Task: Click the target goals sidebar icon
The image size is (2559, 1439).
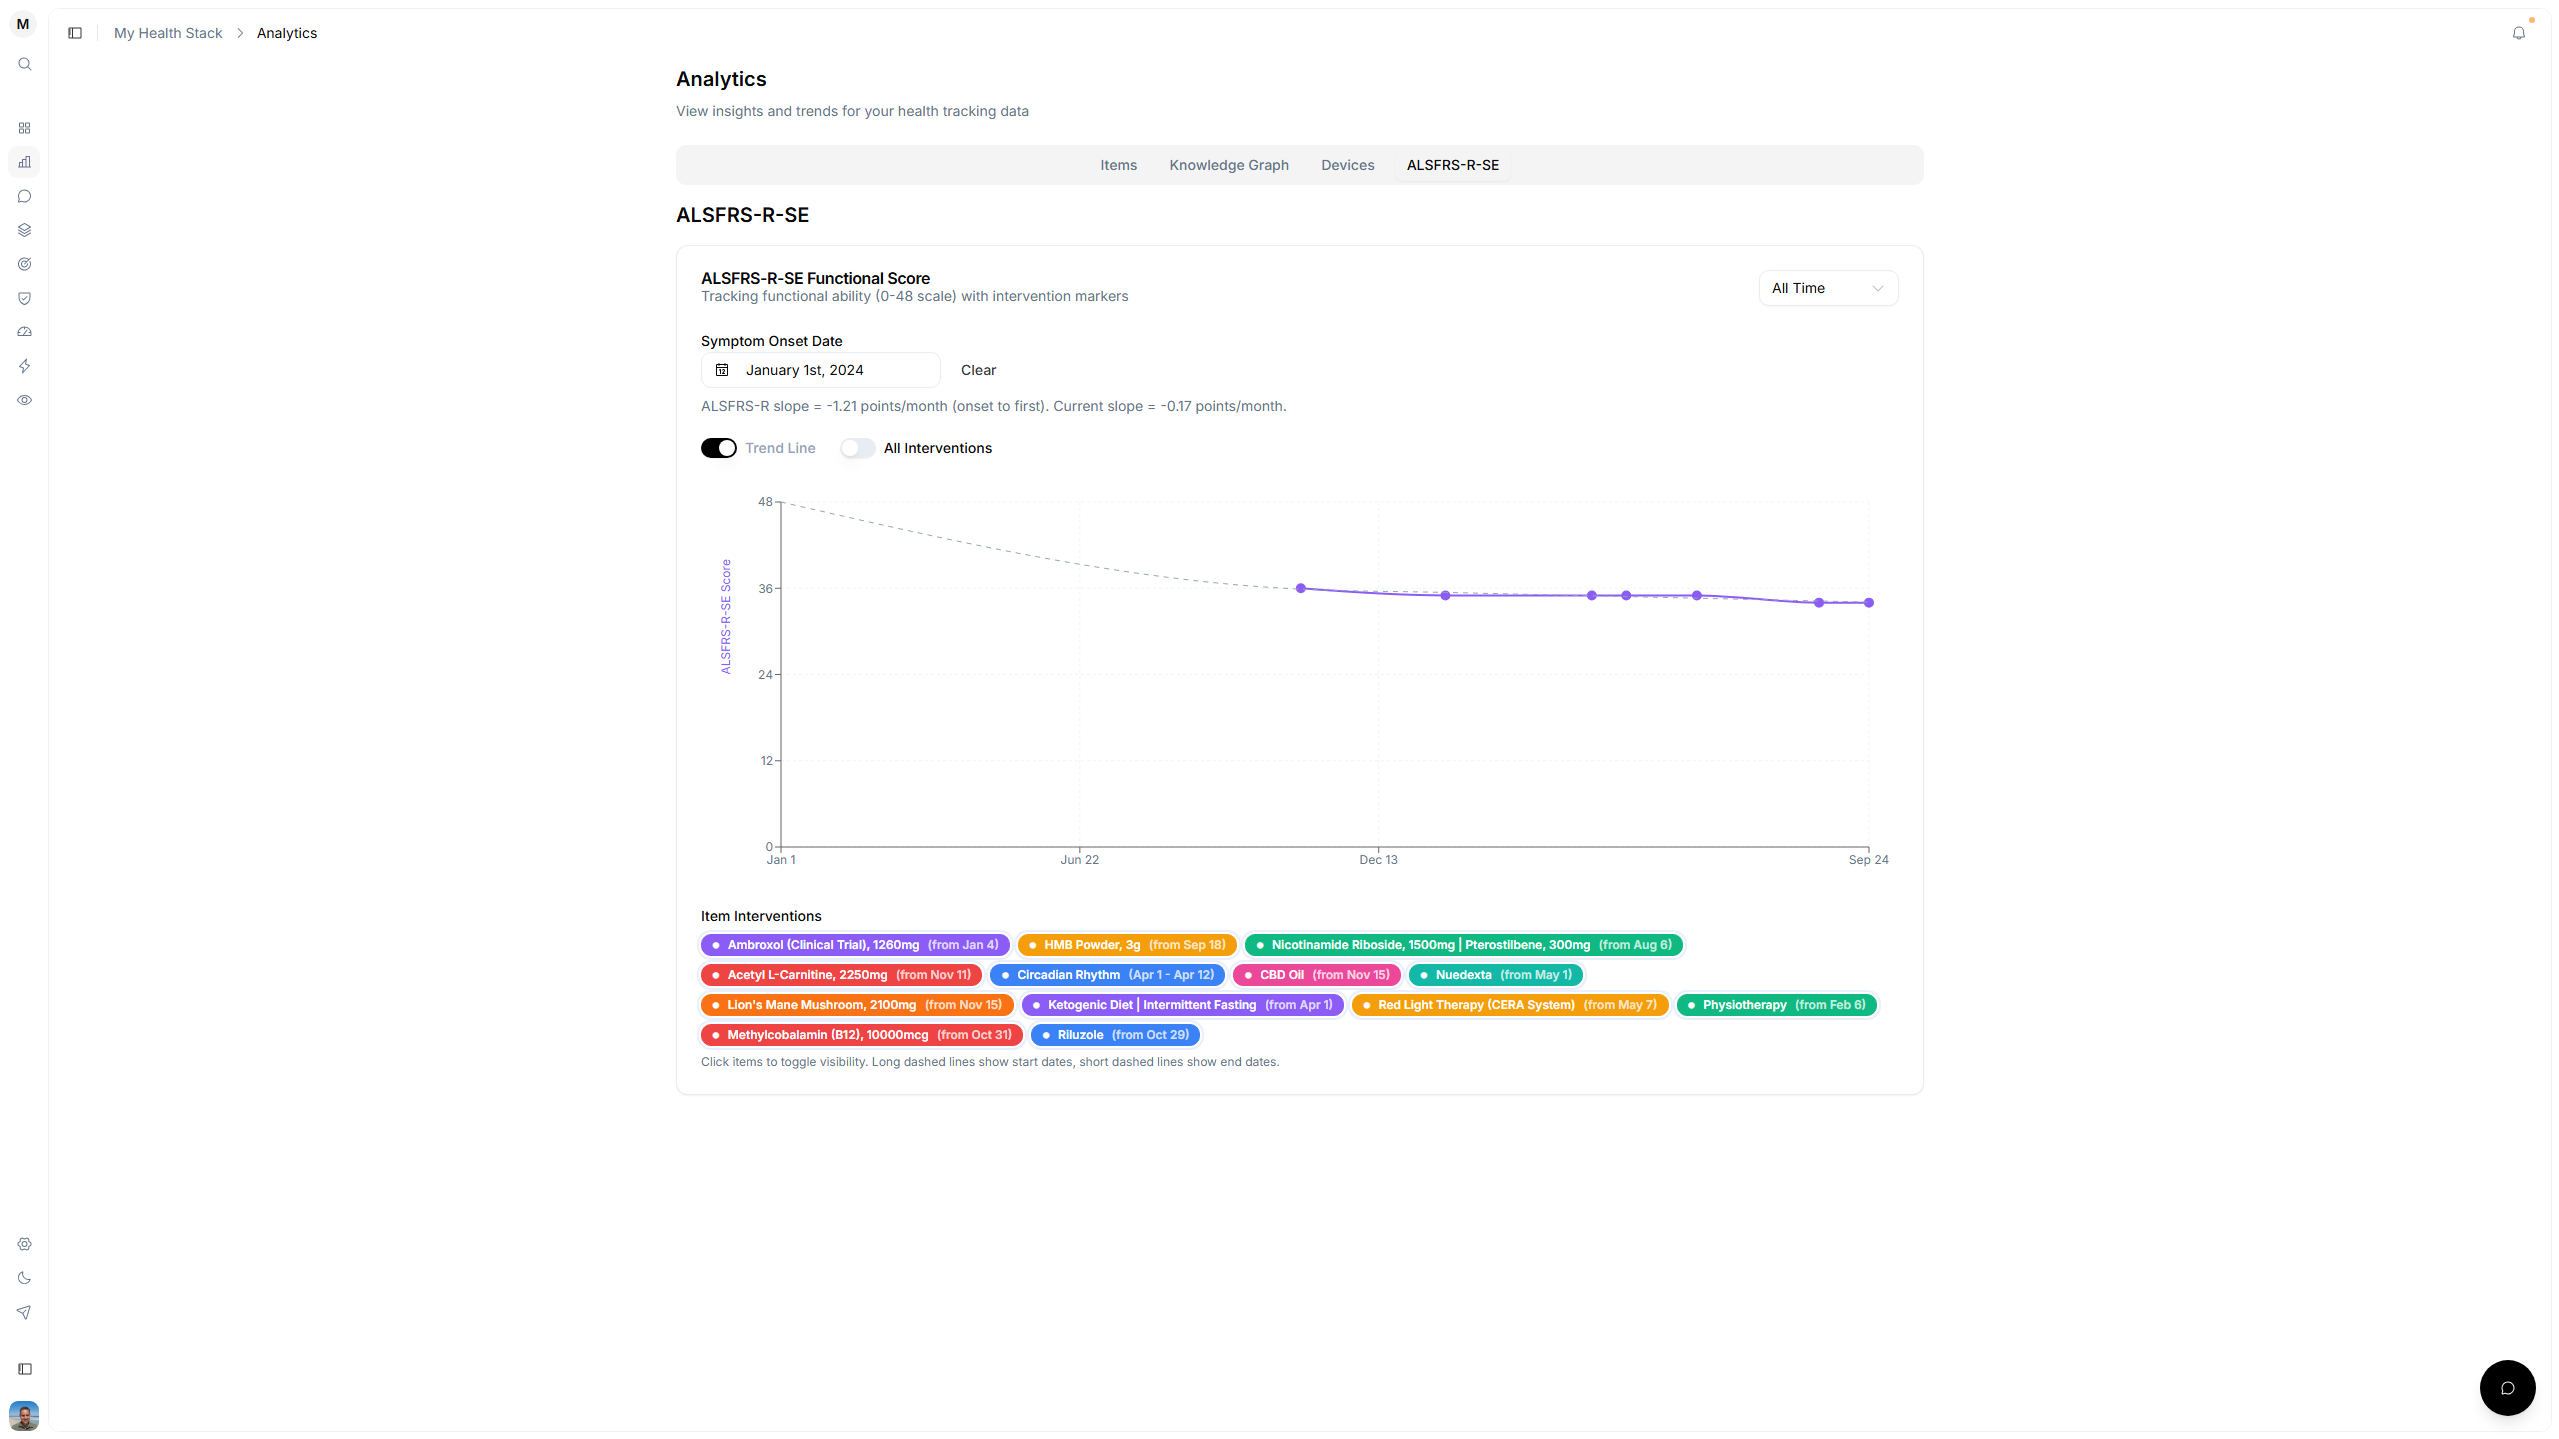Action: (x=25, y=264)
